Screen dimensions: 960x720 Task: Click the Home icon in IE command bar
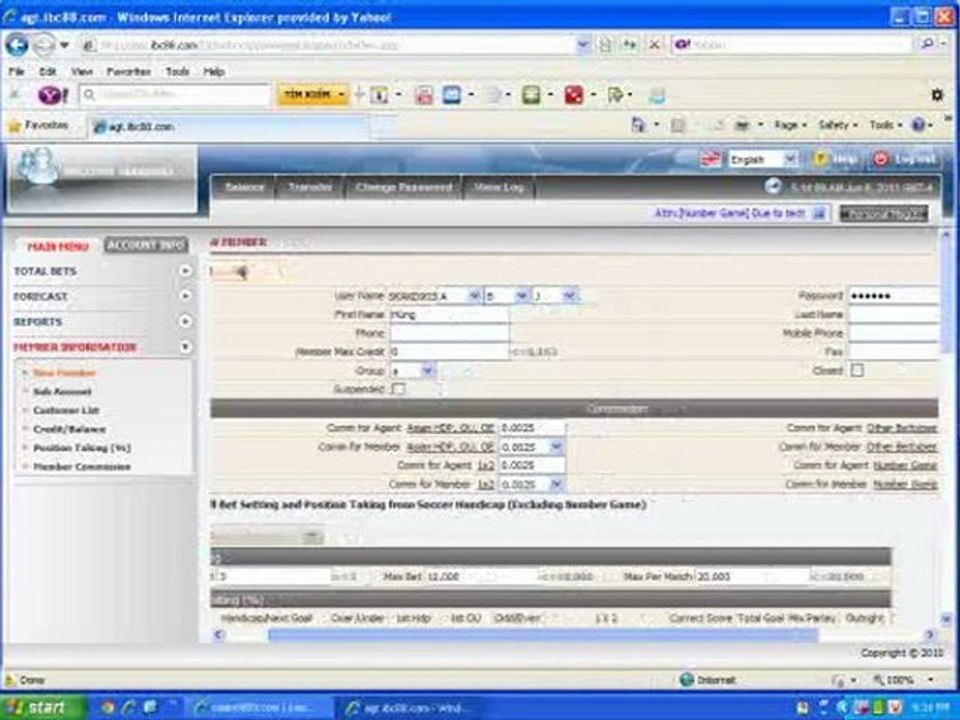click(x=639, y=125)
